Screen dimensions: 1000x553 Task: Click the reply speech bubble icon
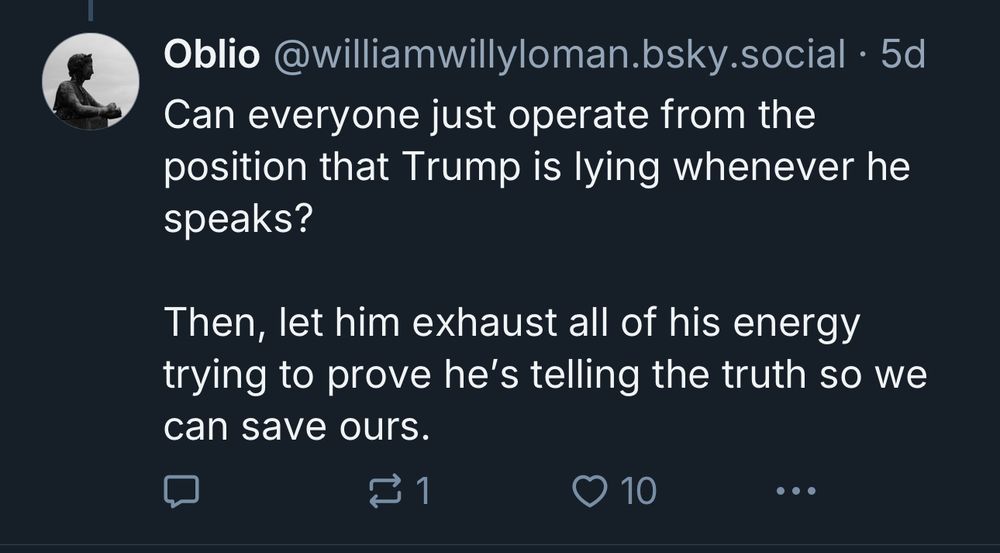[x=183, y=490]
